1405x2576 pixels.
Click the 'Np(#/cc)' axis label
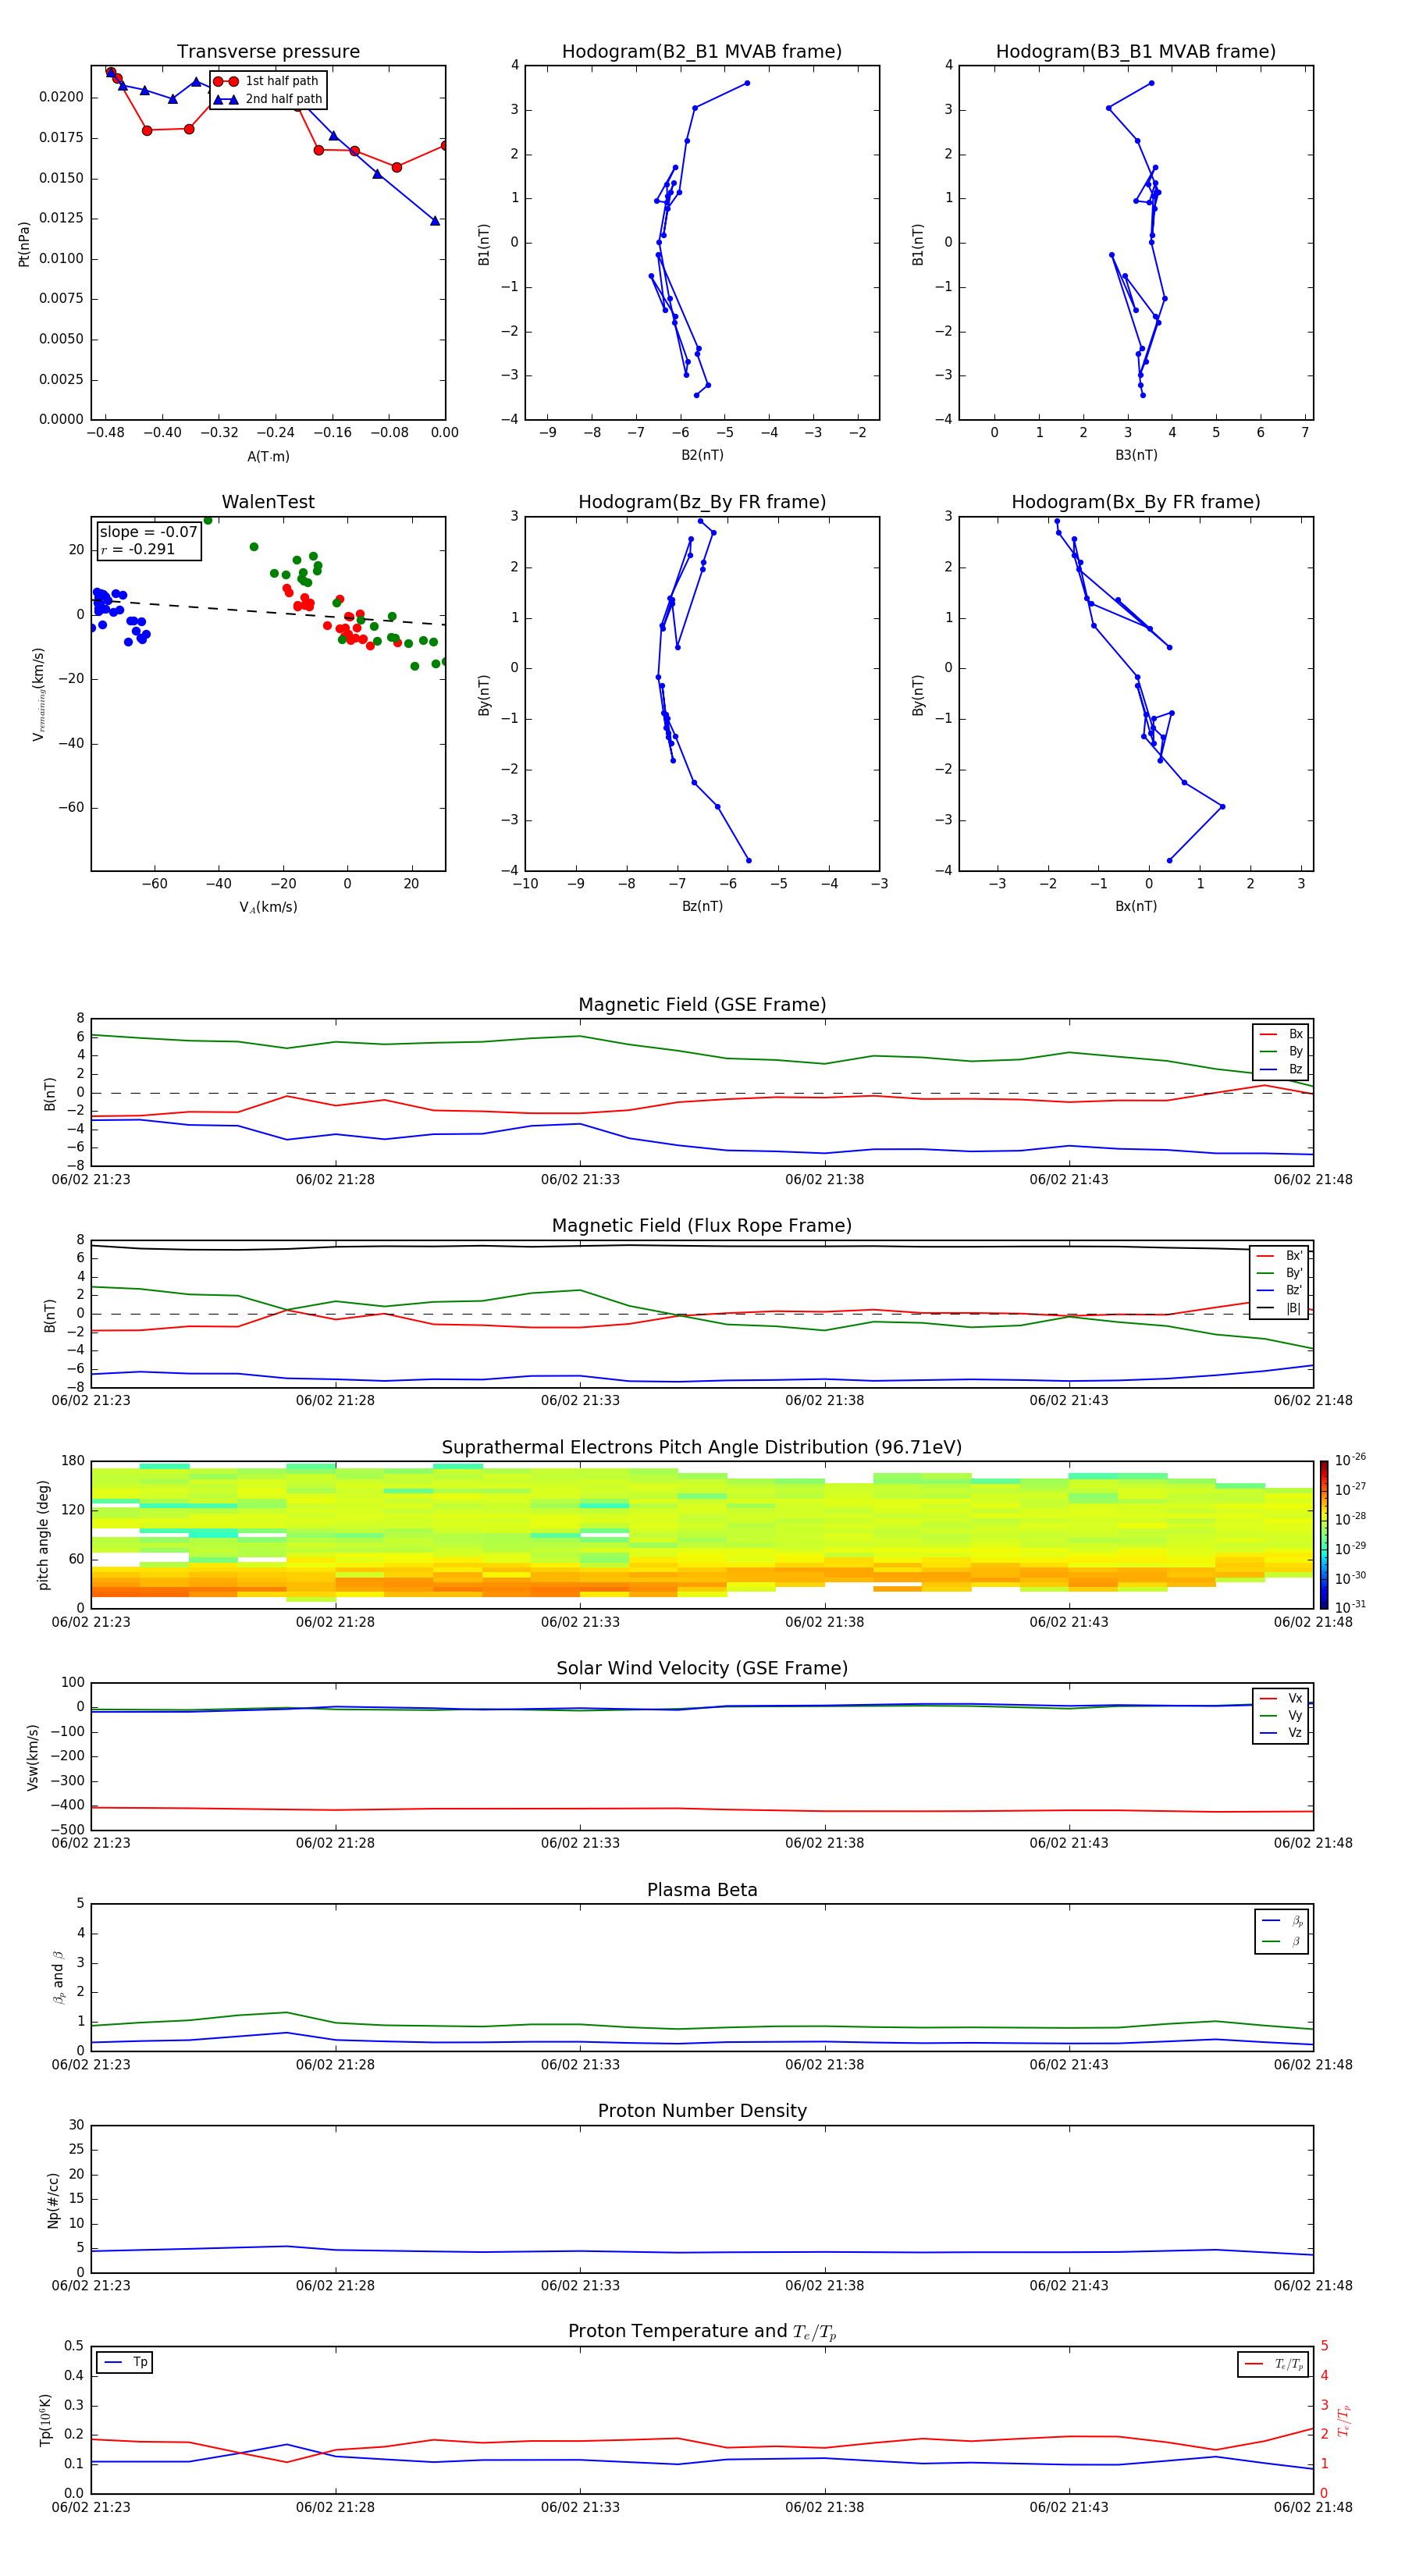click(x=53, y=2200)
